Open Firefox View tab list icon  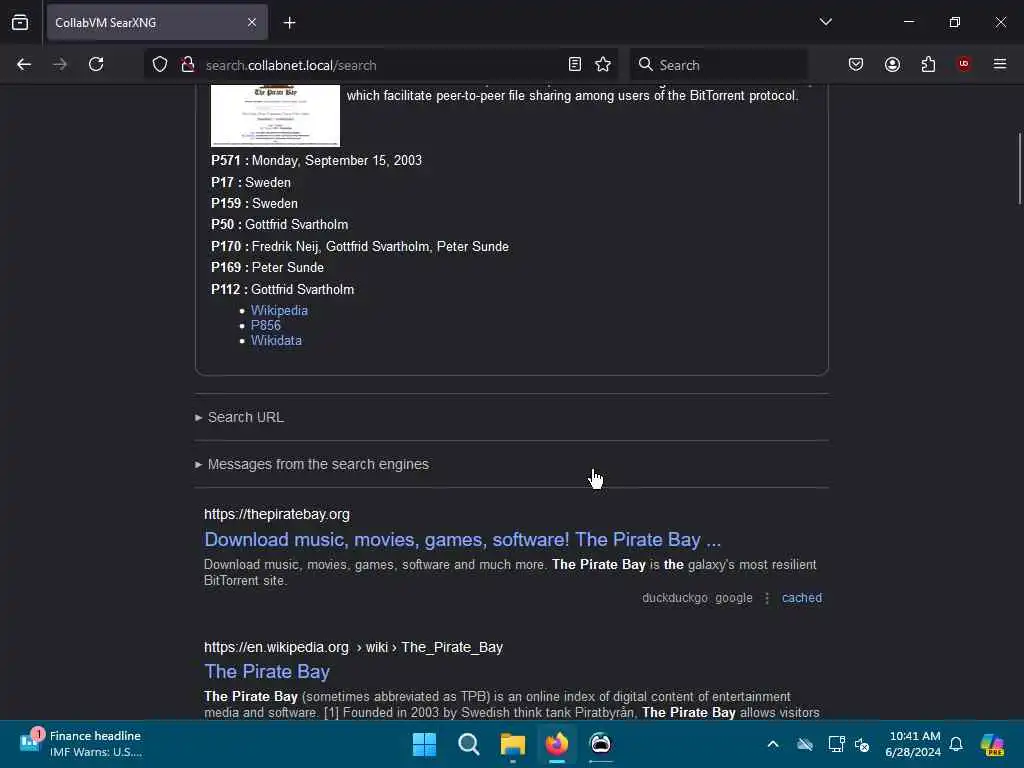tap(20, 22)
